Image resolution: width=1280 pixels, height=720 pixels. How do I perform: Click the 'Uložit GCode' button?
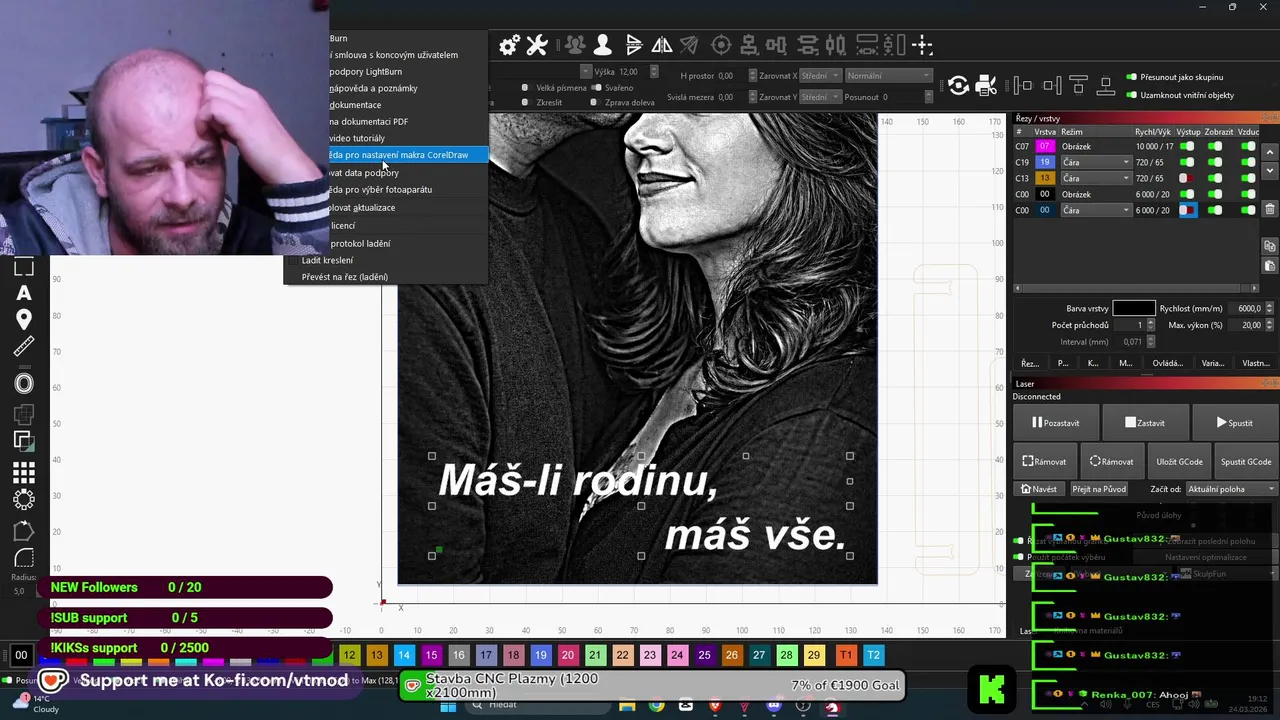point(1179,461)
